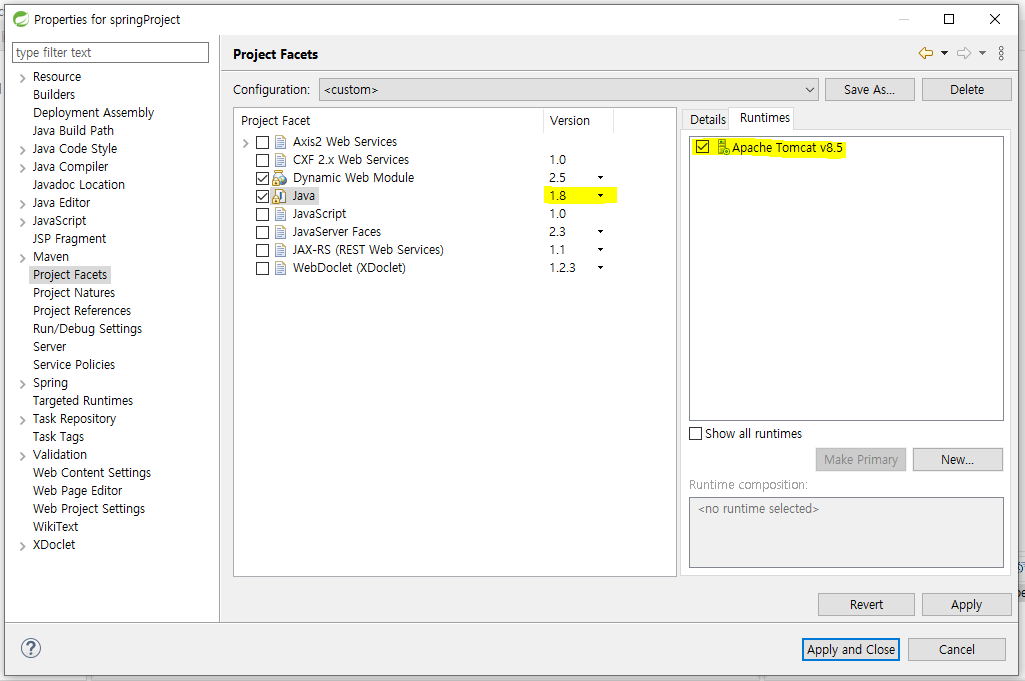Click Apply and Close button
Viewport: 1025px width, 681px height.
[x=850, y=649]
